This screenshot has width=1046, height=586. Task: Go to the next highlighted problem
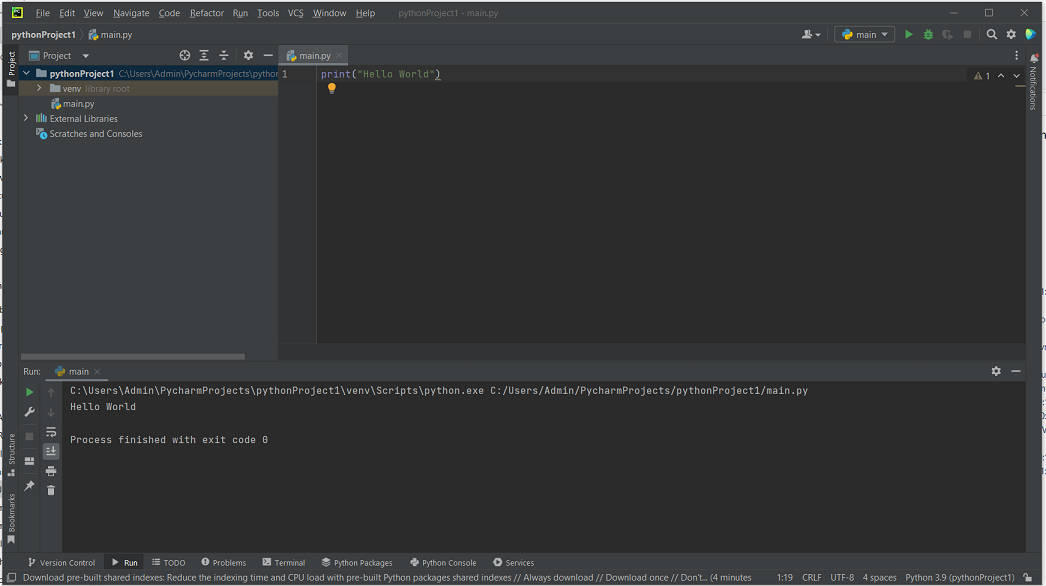click(1017, 75)
